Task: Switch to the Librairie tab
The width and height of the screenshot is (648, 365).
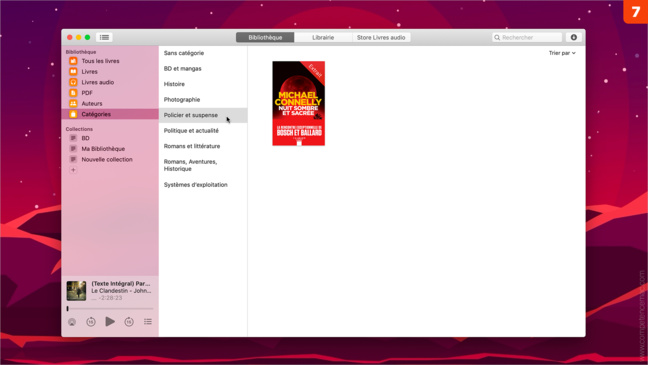Action: coord(323,38)
